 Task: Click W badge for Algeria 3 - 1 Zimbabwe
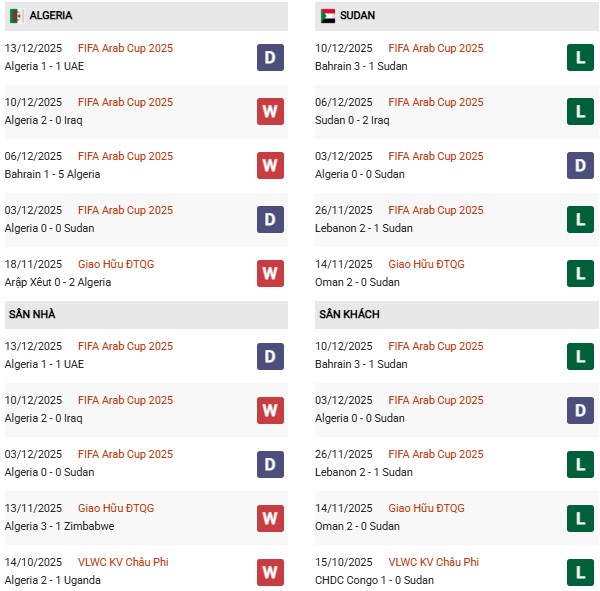click(x=270, y=517)
